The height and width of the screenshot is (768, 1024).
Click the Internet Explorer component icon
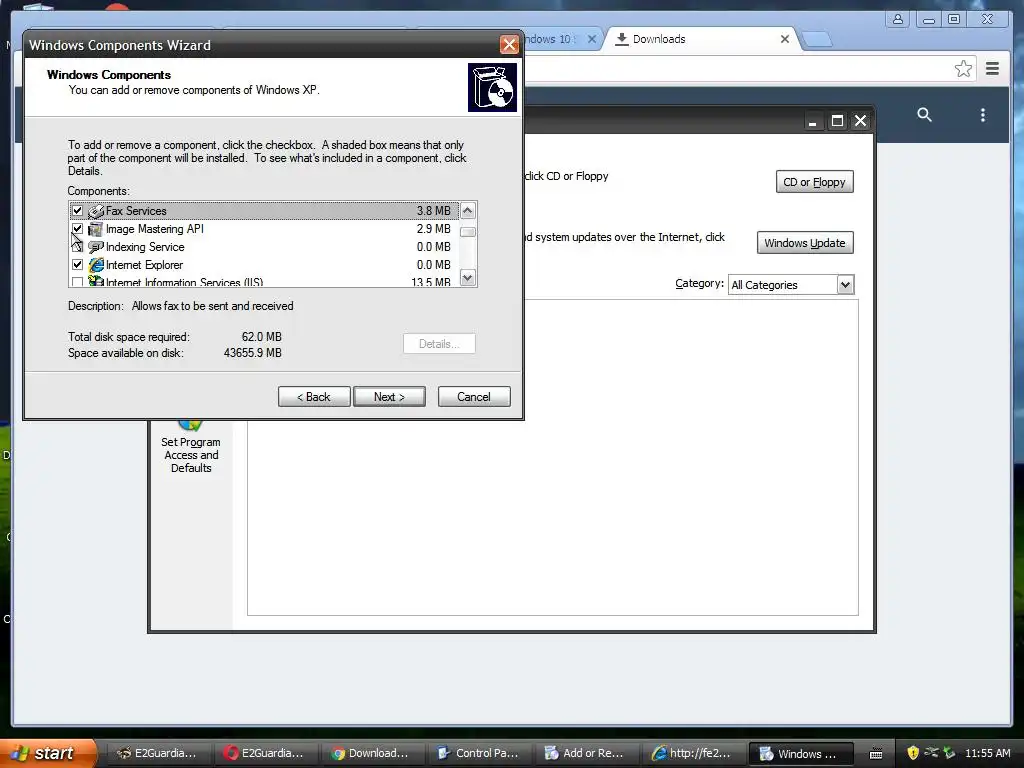pyautogui.click(x=96, y=264)
